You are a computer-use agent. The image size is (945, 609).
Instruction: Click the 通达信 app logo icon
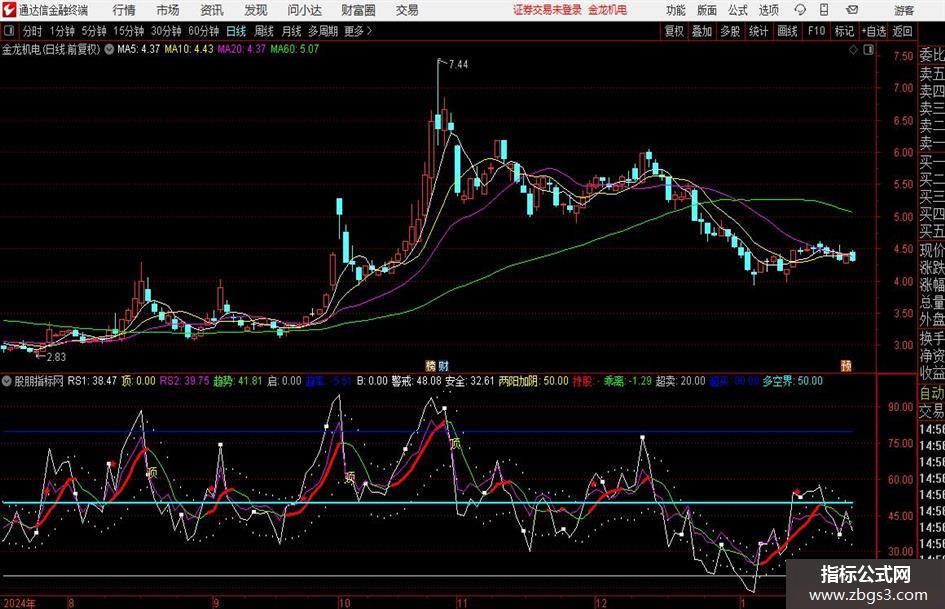click(x=9, y=10)
